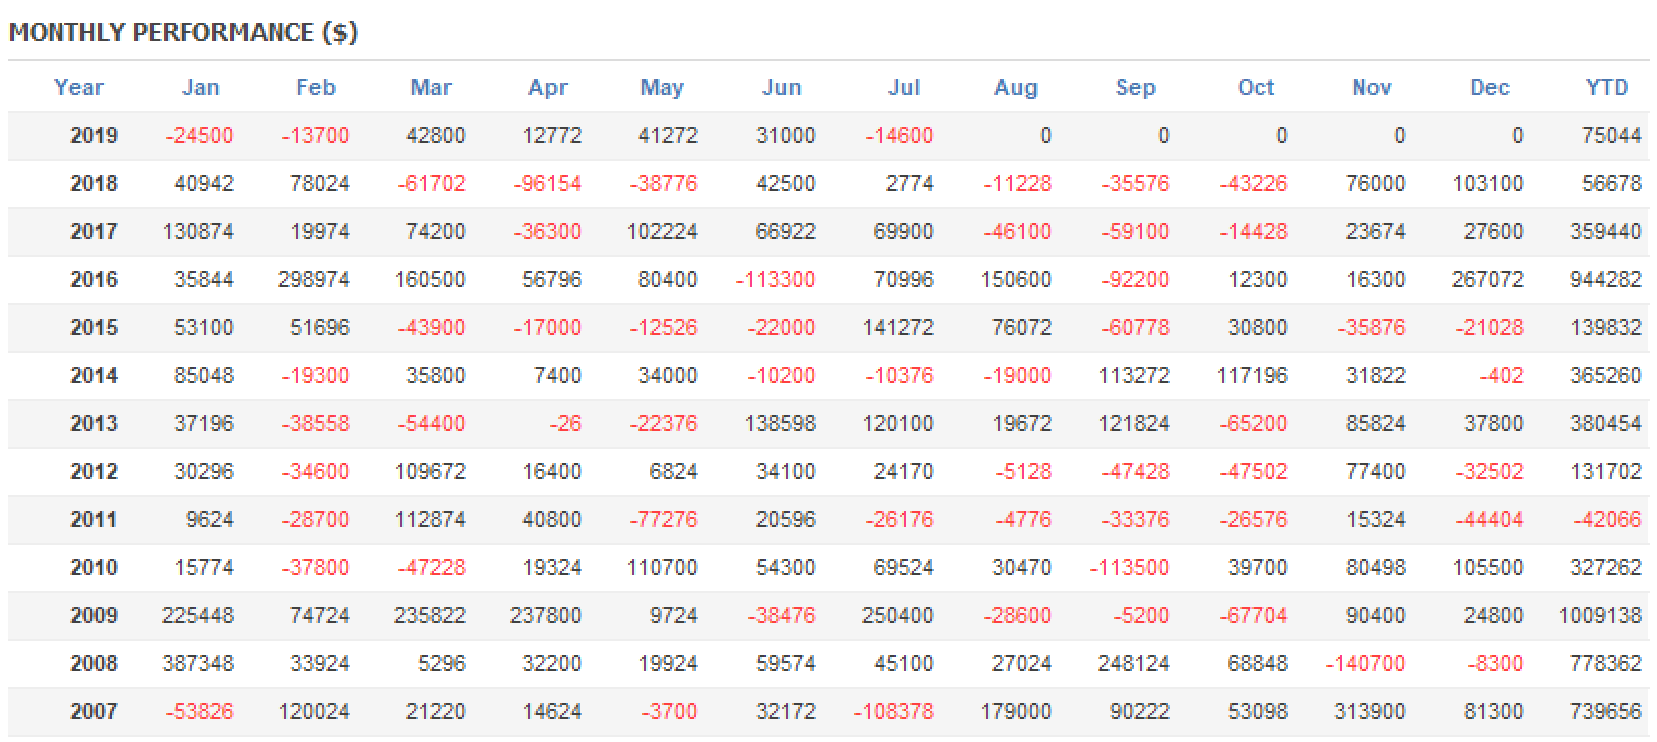Select the 2011 YTD loss value -42066
This screenshot has width=1657, height=742.
(1607, 520)
